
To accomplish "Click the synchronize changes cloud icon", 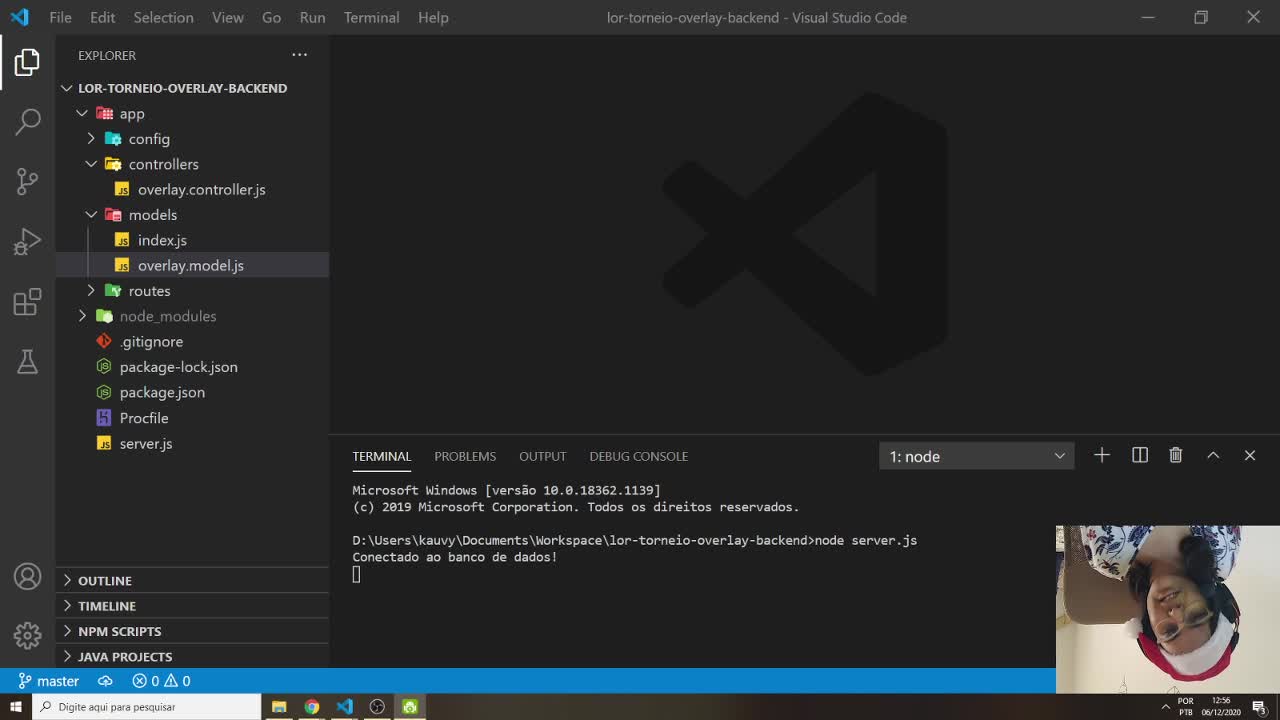I will 105,681.
